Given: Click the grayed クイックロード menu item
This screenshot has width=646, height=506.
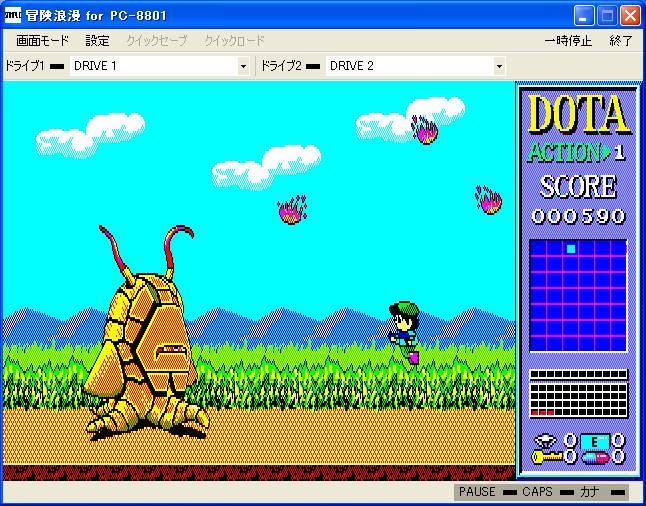Looking at the screenshot, I should (234, 41).
